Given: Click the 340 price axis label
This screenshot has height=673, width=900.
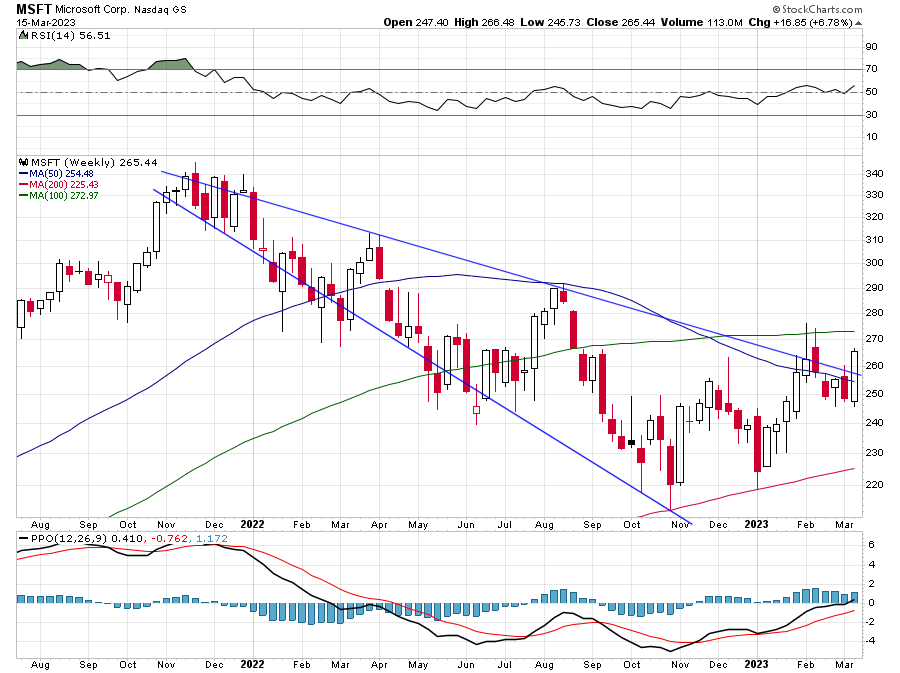Looking at the screenshot, I should (x=874, y=173).
